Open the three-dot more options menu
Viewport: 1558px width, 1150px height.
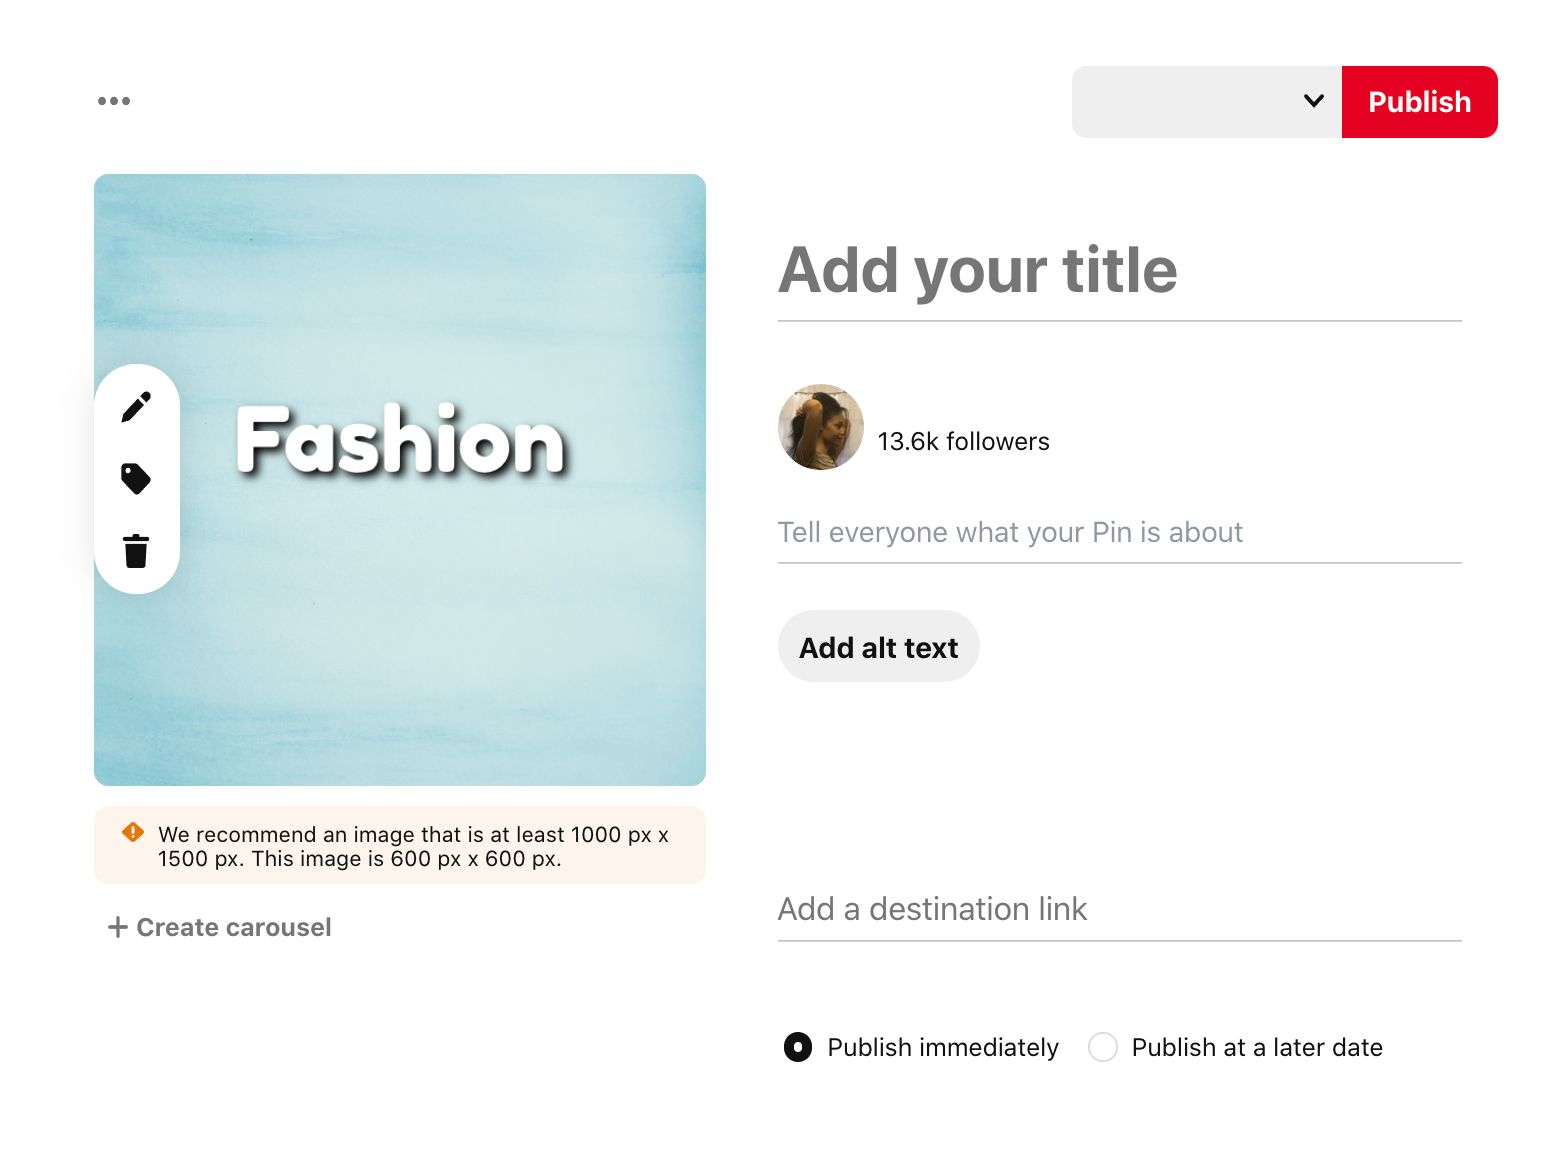[x=114, y=101]
